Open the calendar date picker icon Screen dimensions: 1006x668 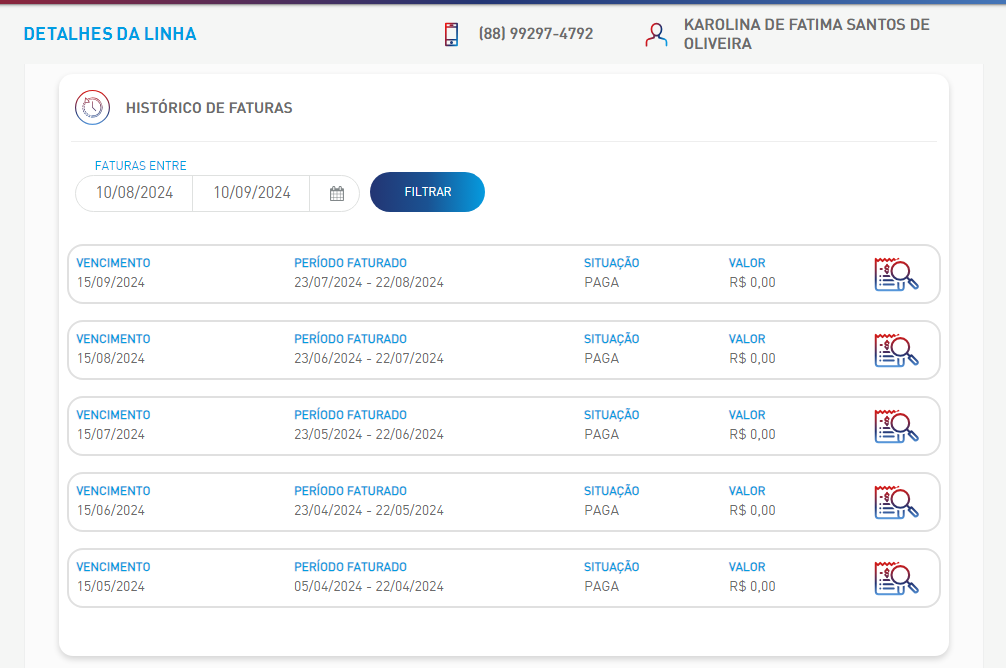click(337, 193)
